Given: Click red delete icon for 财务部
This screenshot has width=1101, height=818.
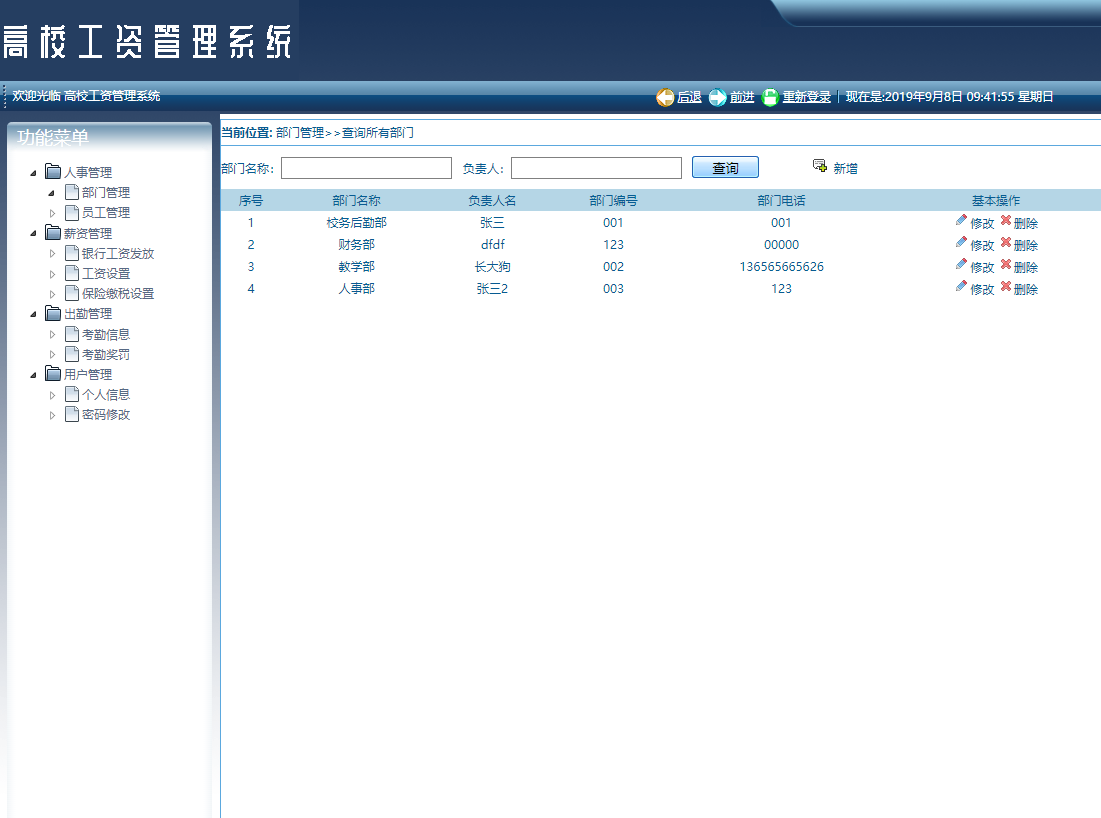Looking at the screenshot, I should [x=1006, y=242].
